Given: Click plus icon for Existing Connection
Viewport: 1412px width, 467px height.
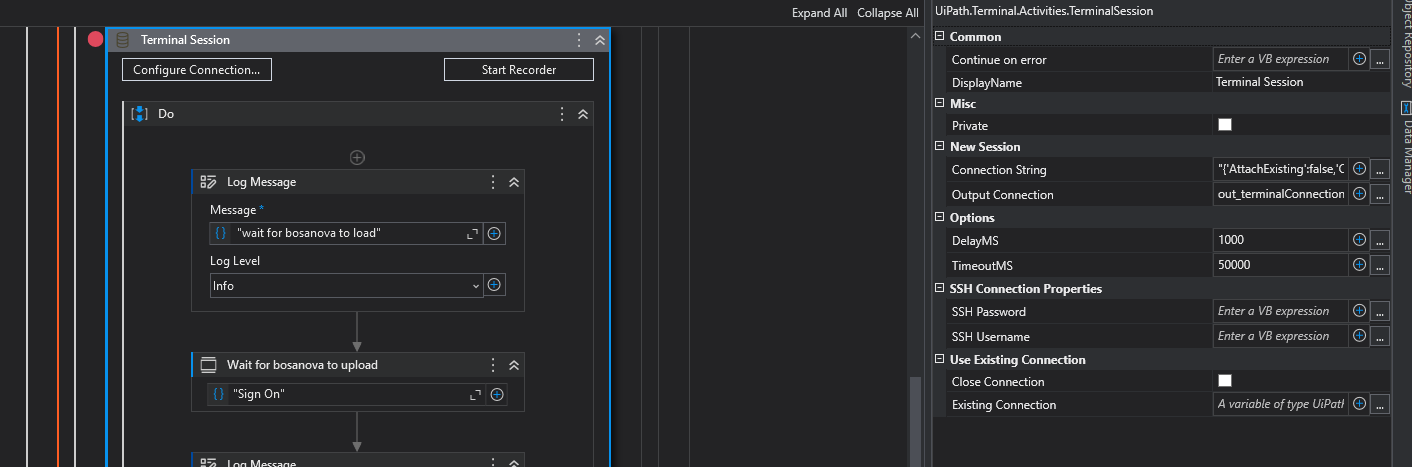Looking at the screenshot, I should 1359,404.
